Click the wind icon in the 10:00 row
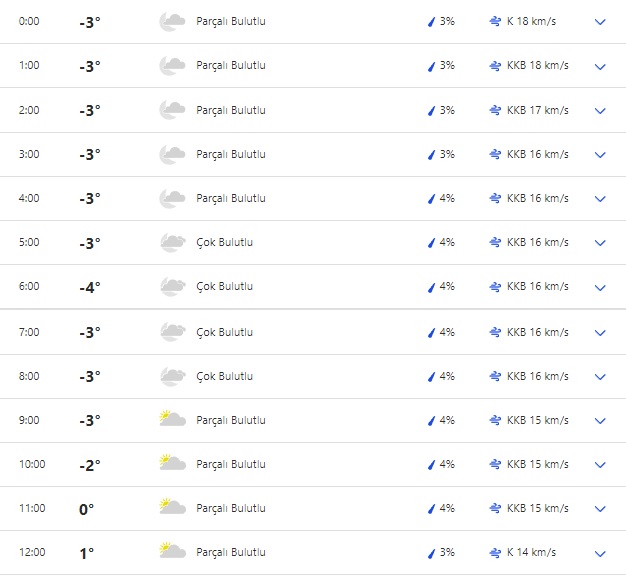 pos(495,464)
